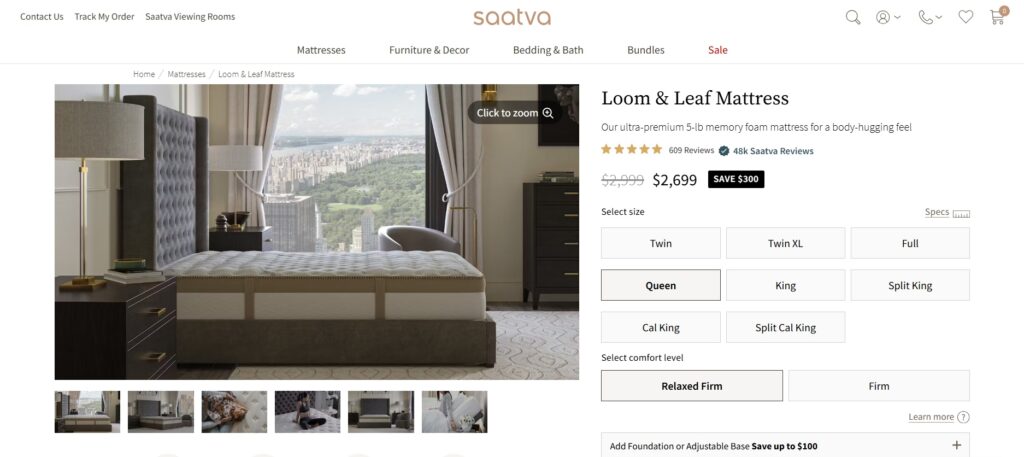Click the Saatva logo
This screenshot has height=457, width=1024.
coord(512,17)
